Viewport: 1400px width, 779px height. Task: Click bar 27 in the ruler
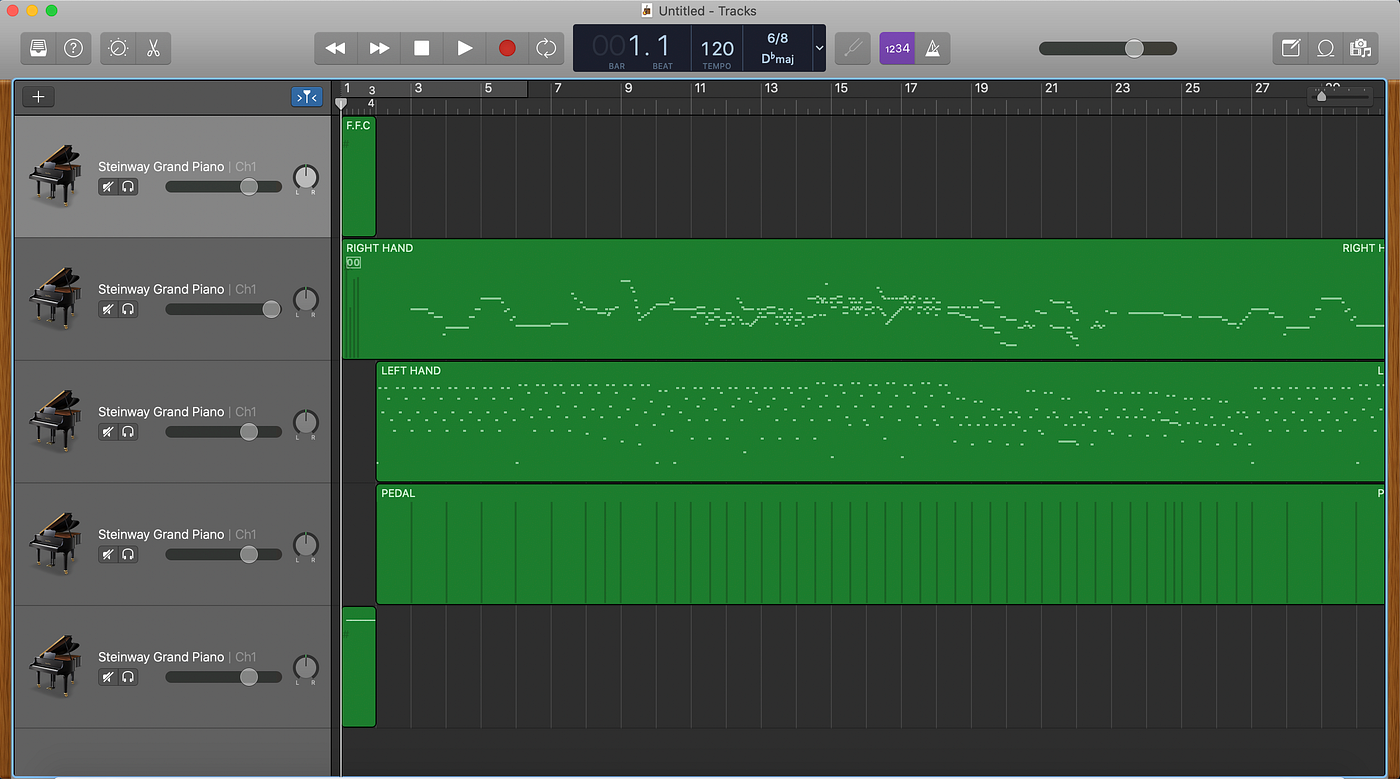(1262, 88)
